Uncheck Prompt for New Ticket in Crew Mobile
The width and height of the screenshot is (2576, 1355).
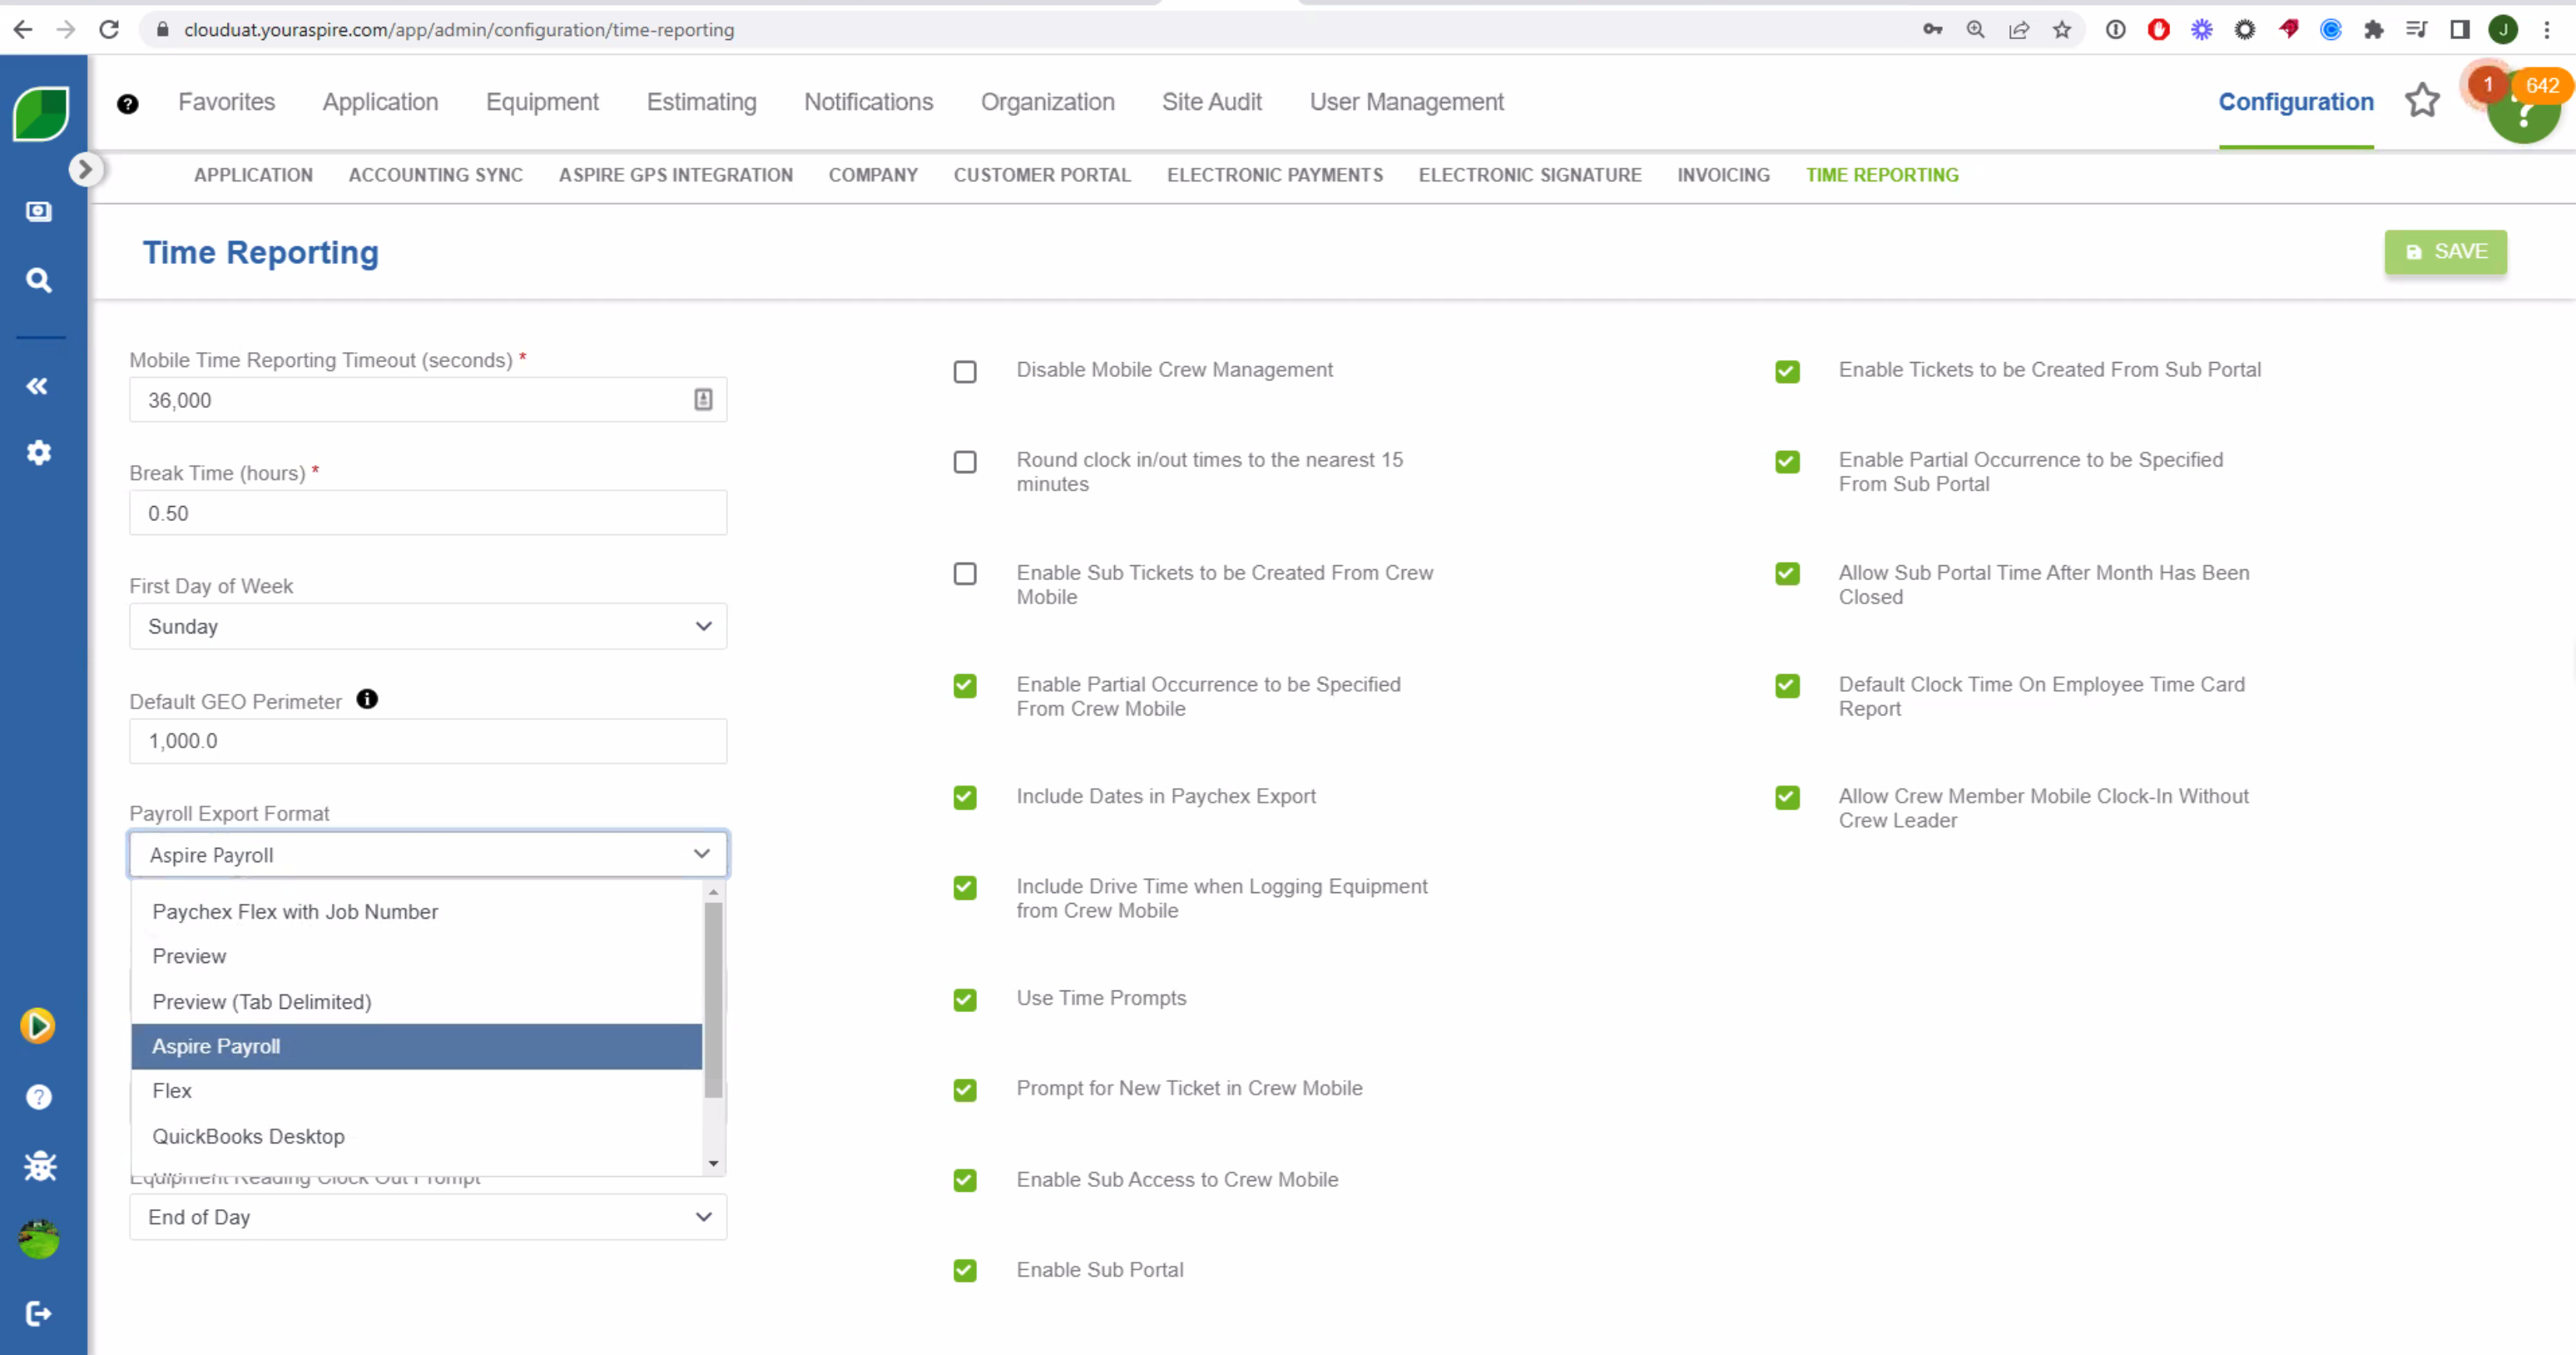965,1090
